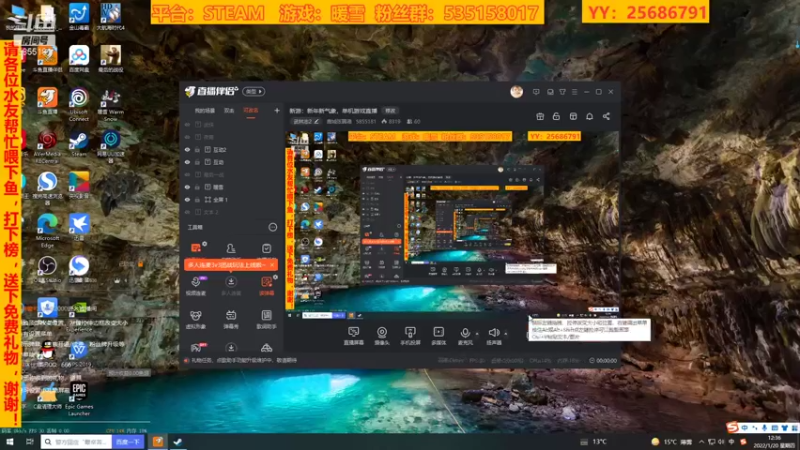
Task: Open the calendar-check toolbox icon
Action: click(x=266, y=248)
